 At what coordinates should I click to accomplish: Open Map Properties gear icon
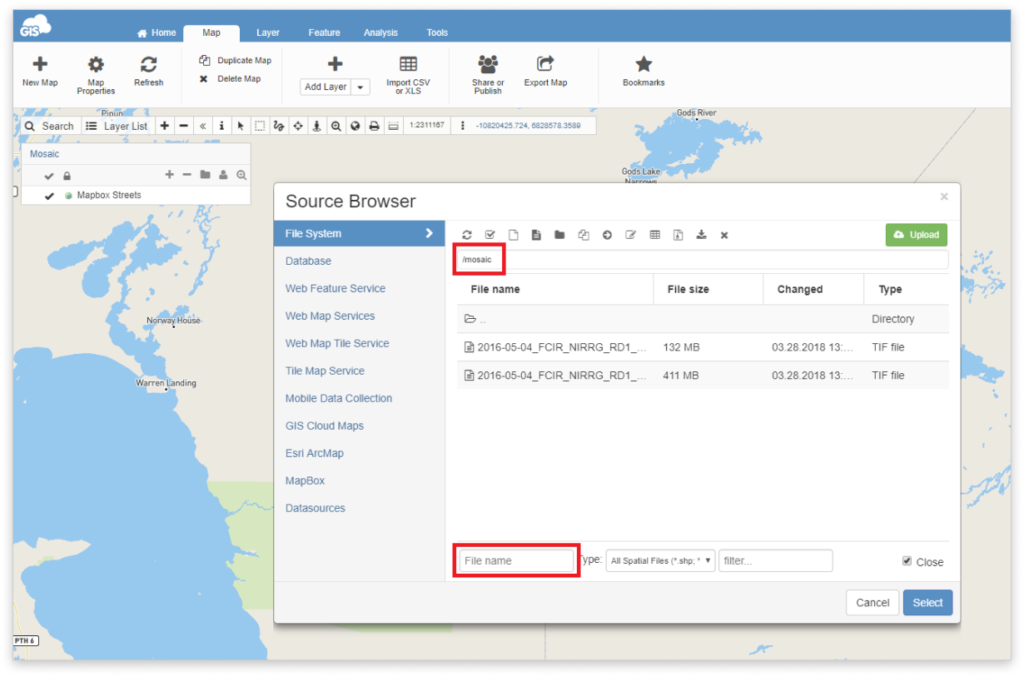[x=95, y=65]
